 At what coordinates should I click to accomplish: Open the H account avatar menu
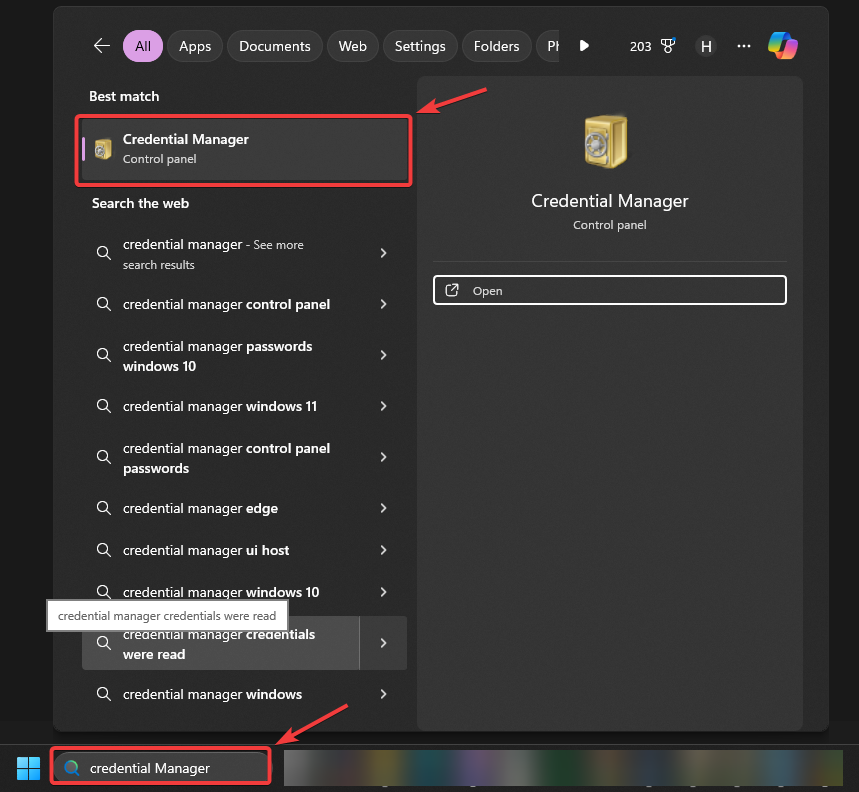(x=706, y=46)
